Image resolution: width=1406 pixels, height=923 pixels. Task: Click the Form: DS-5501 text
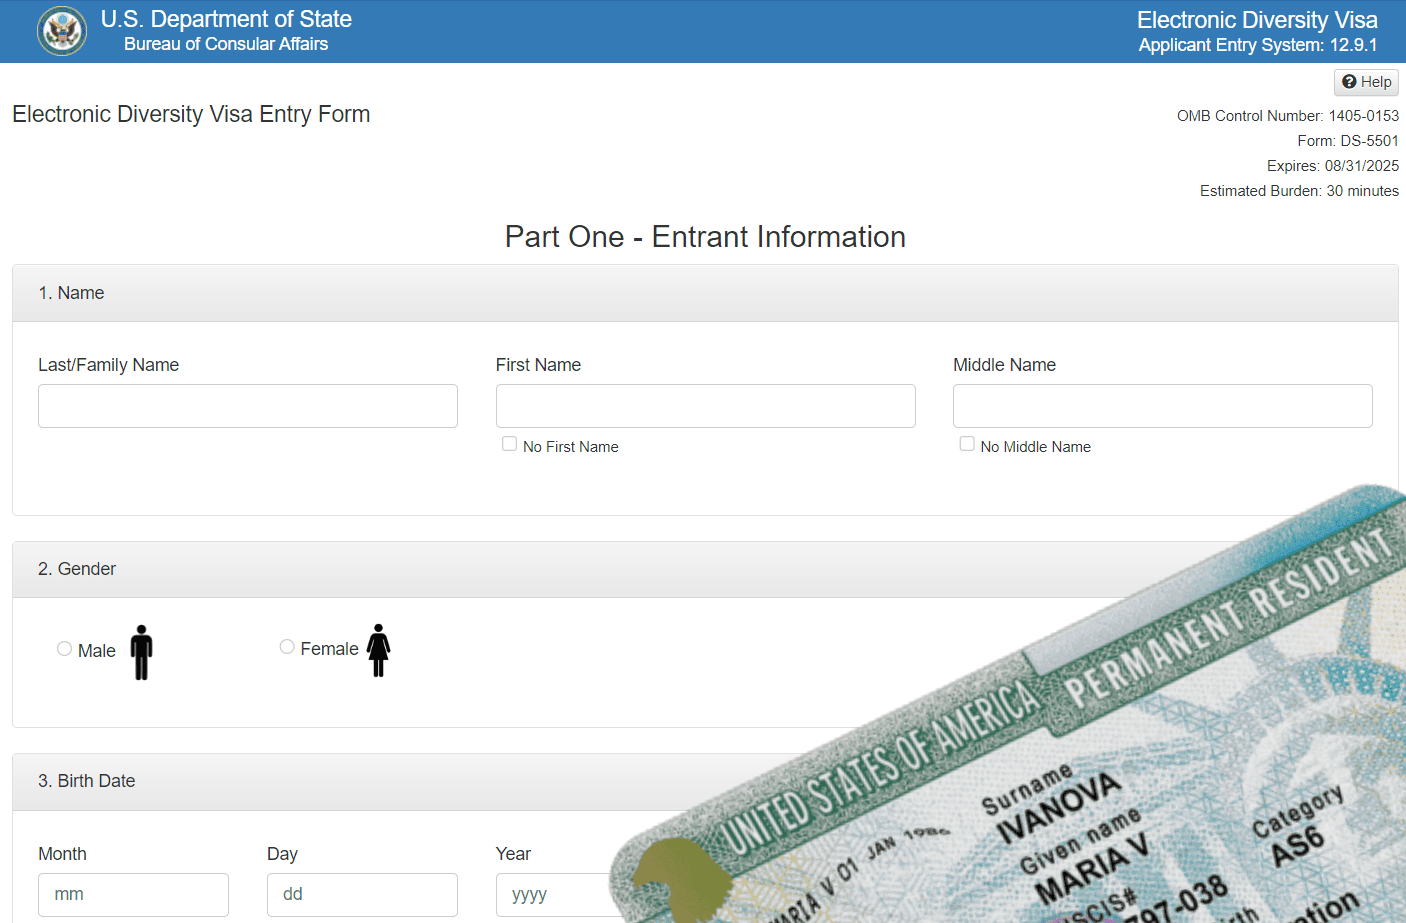pyautogui.click(x=1348, y=141)
